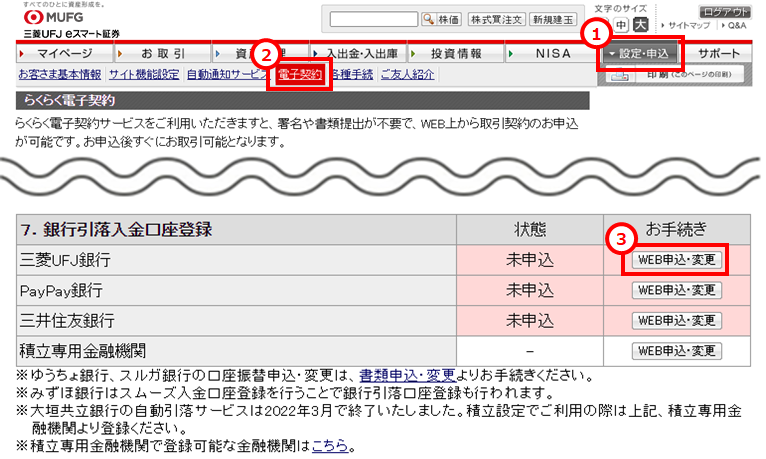The height and width of the screenshot is (459, 766).
Task: Click WEB申込・変更 for 三菱UFJ銀行
Action: [x=677, y=260]
